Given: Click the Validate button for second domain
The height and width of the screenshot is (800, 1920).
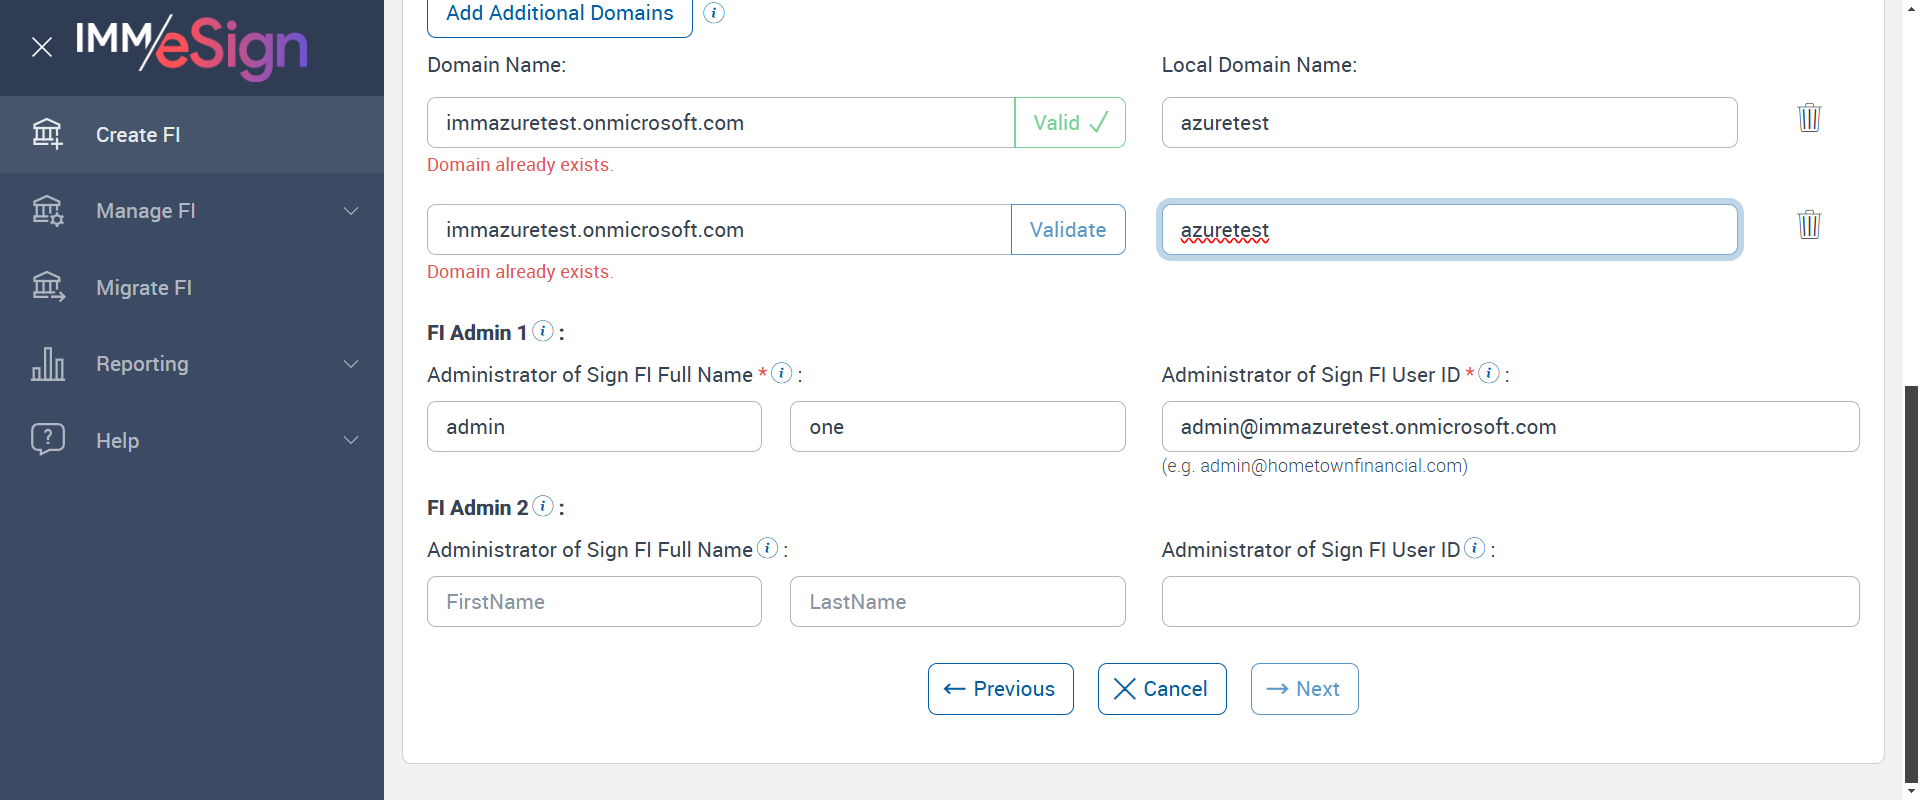Looking at the screenshot, I should pos(1067,230).
